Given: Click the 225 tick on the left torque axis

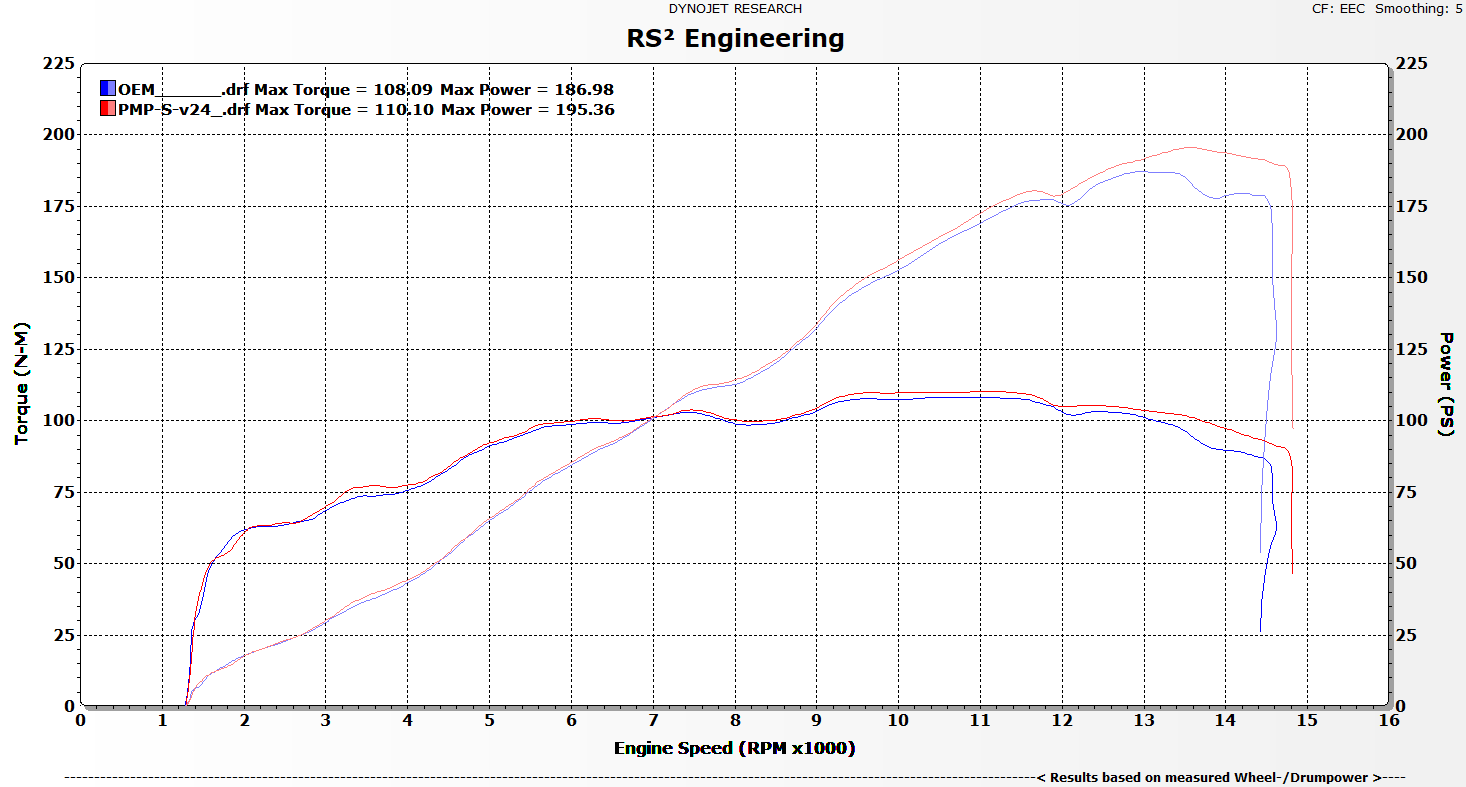Looking at the screenshot, I should point(59,64).
